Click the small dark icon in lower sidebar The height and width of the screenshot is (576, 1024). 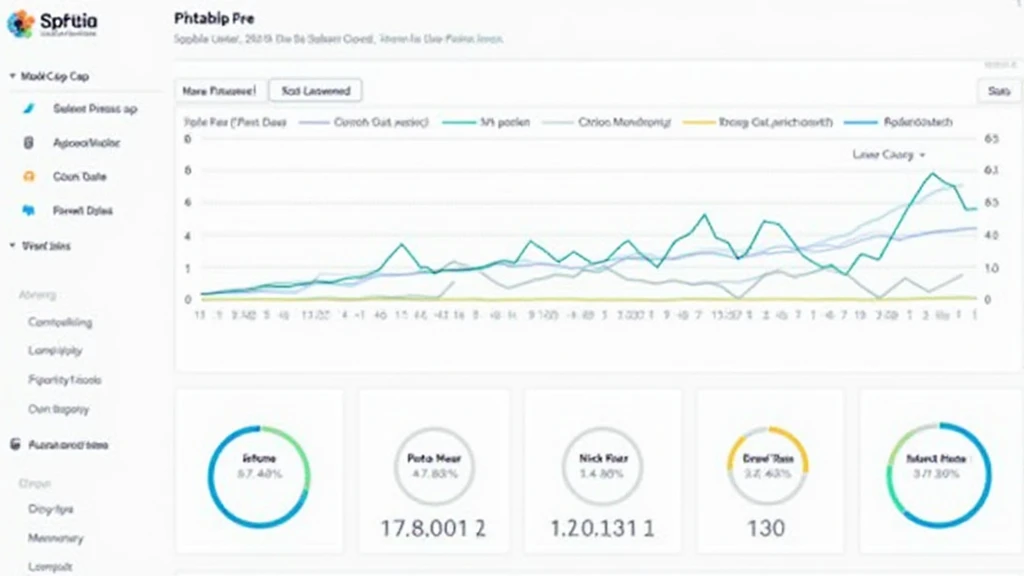(13, 445)
